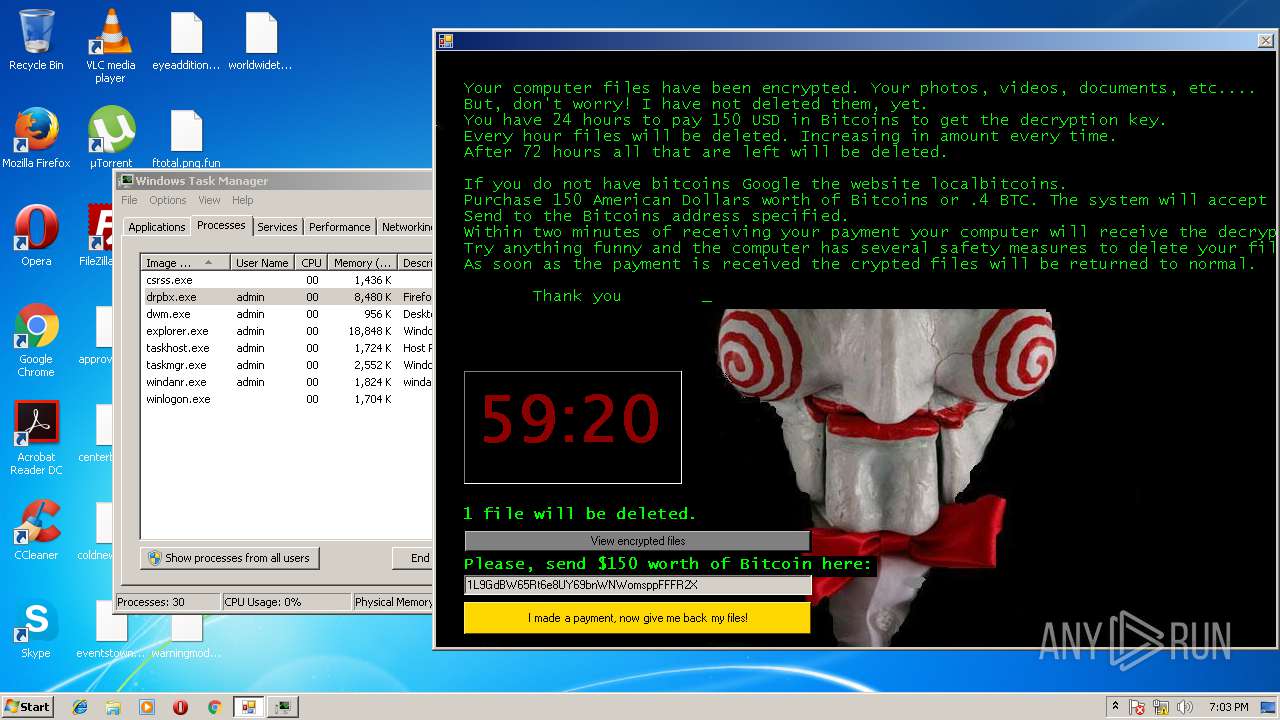
Task: Open Windows Media Player from taskbar
Action: pyautogui.click(x=147, y=707)
